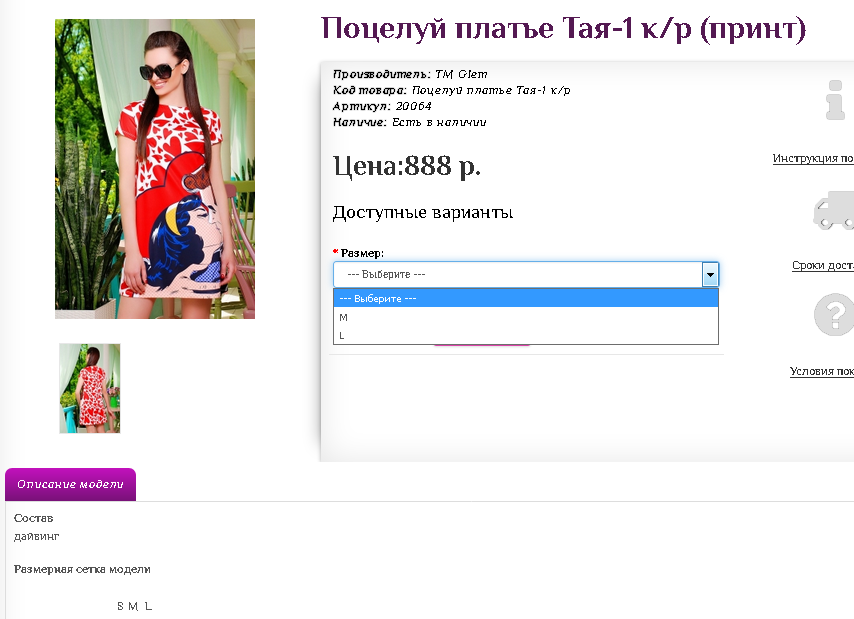Click the delivery truck icon
Screen dimensions: 854x619
point(834,210)
